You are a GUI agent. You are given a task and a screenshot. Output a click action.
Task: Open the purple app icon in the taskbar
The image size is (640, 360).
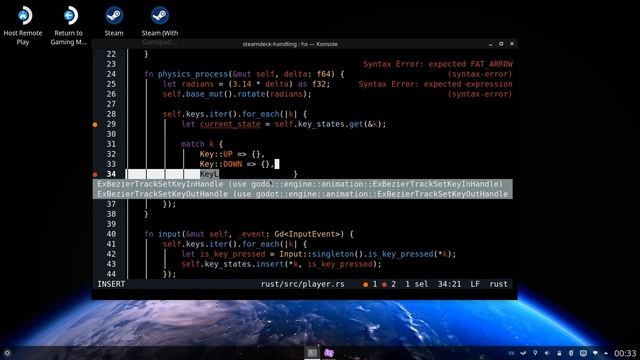329,353
